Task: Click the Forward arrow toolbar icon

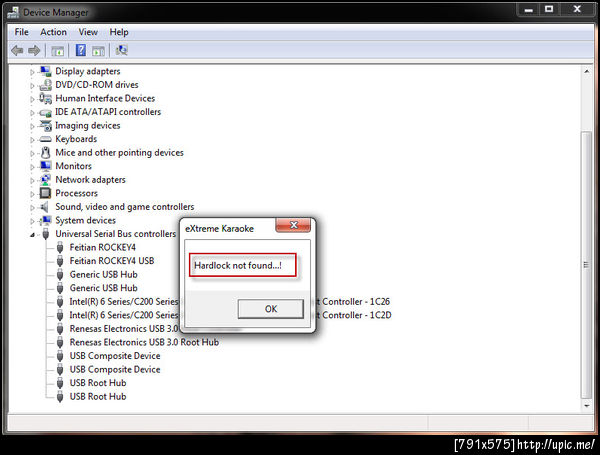Action: coord(34,50)
